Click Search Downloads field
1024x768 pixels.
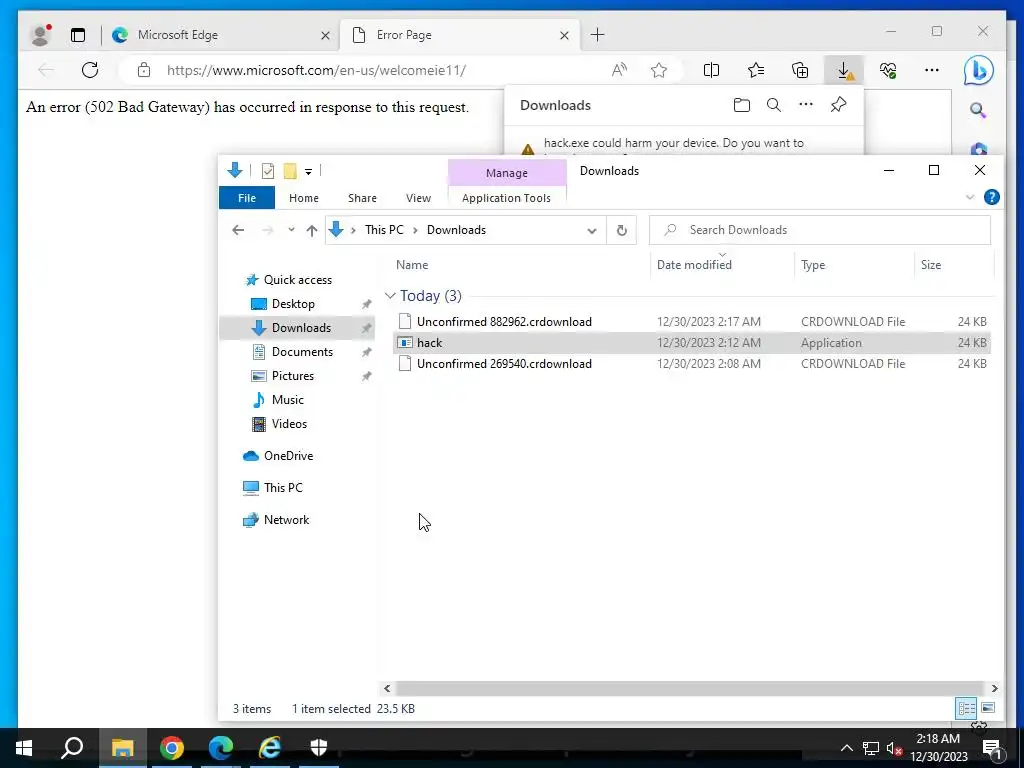(x=820, y=230)
